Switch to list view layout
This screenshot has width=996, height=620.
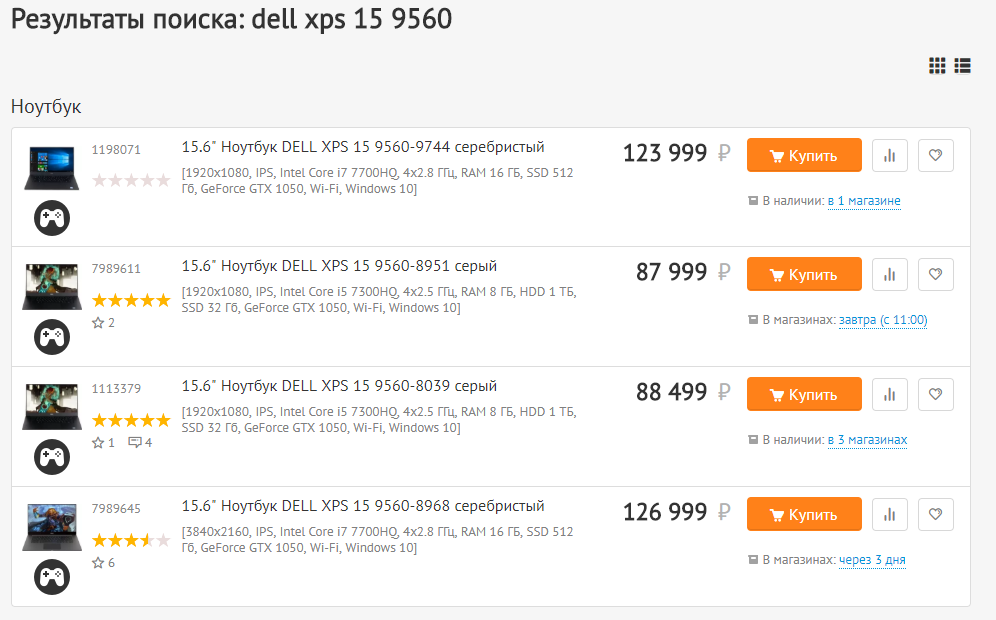[x=963, y=66]
